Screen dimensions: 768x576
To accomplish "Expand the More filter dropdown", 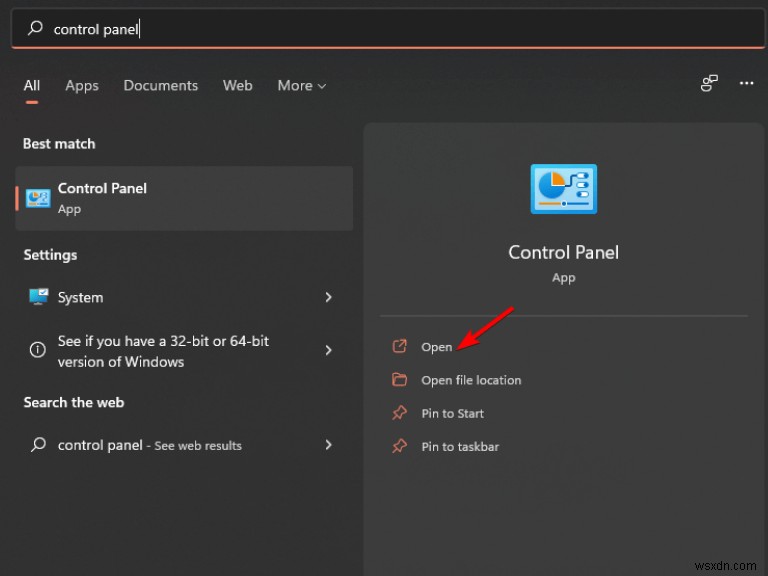I will point(301,86).
